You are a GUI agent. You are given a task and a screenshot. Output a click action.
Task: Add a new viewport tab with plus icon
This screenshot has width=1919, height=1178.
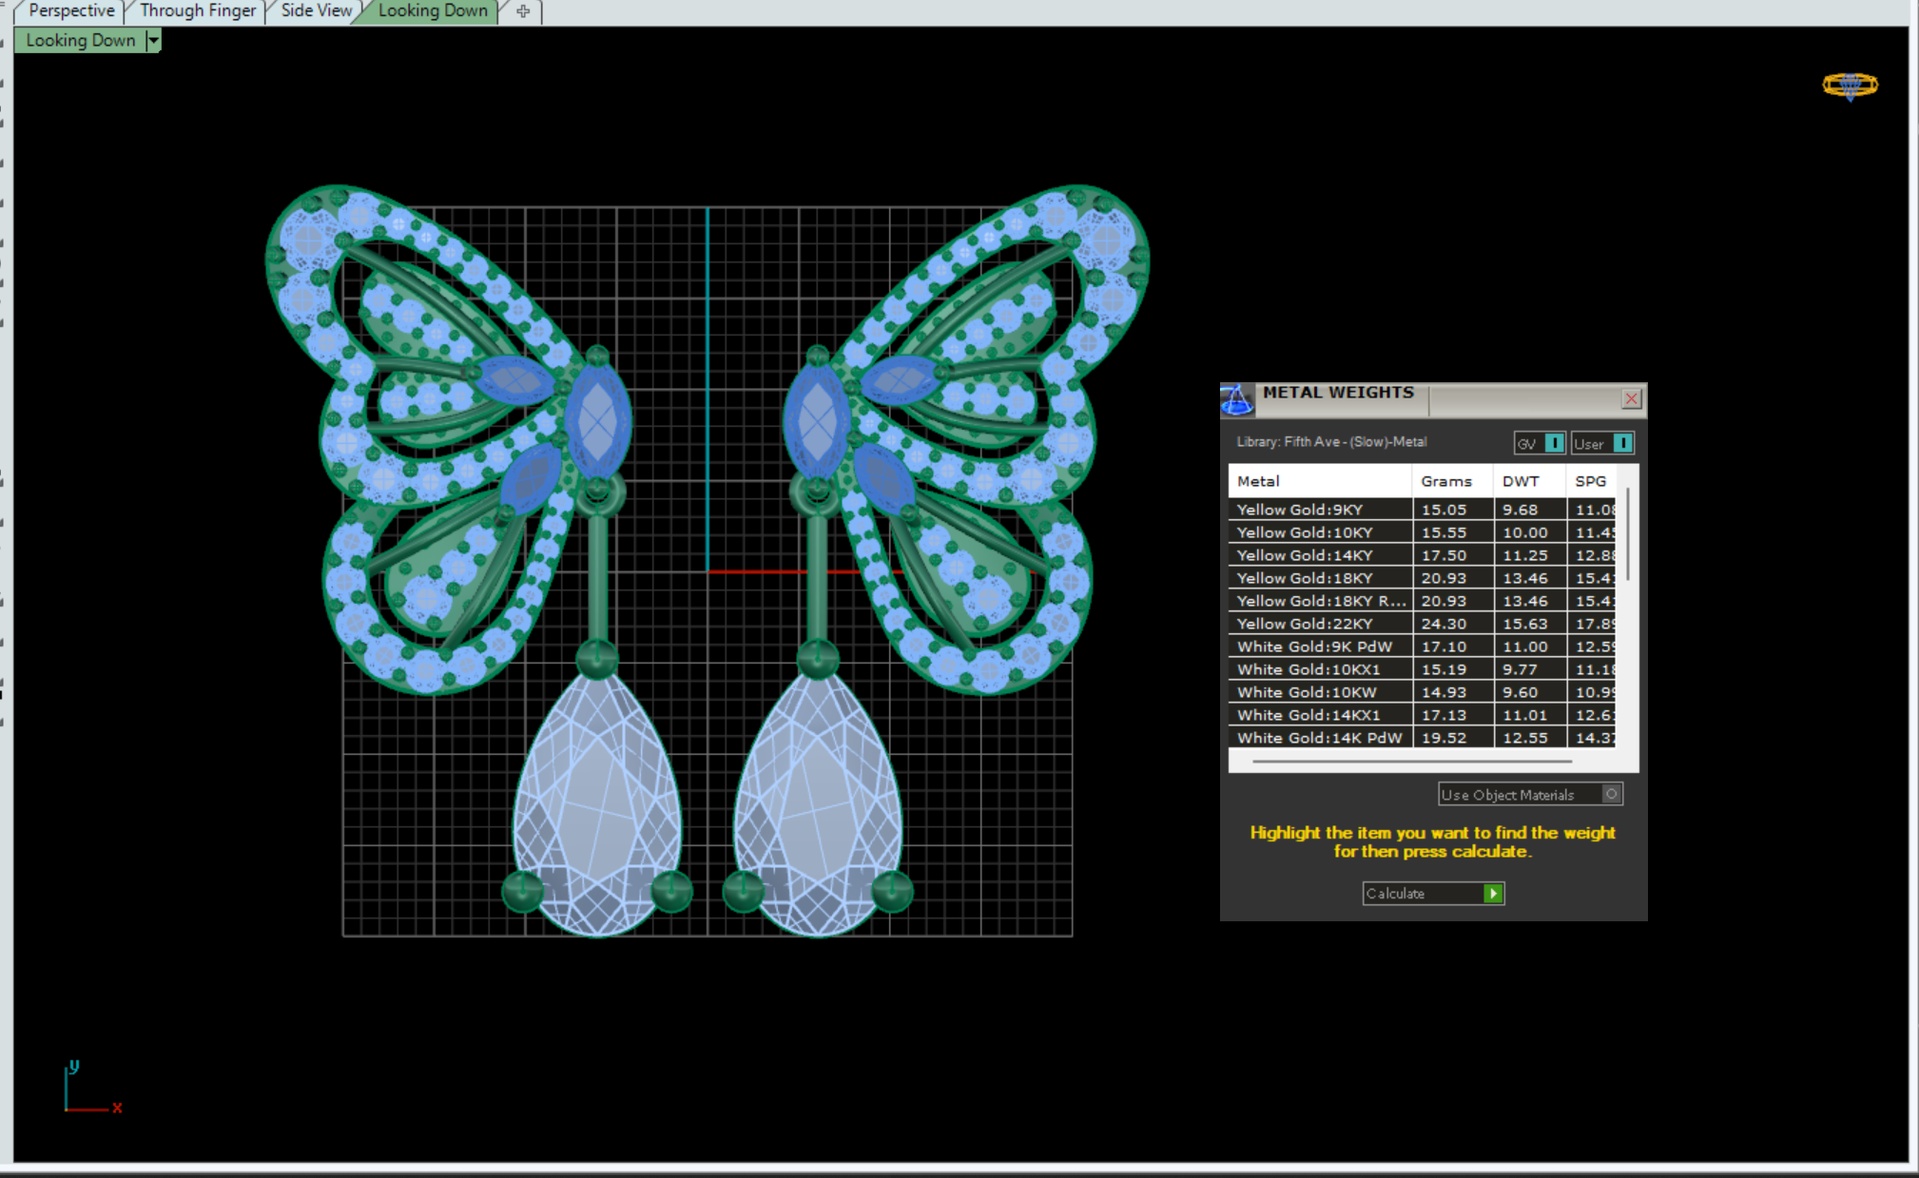[x=523, y=11]
